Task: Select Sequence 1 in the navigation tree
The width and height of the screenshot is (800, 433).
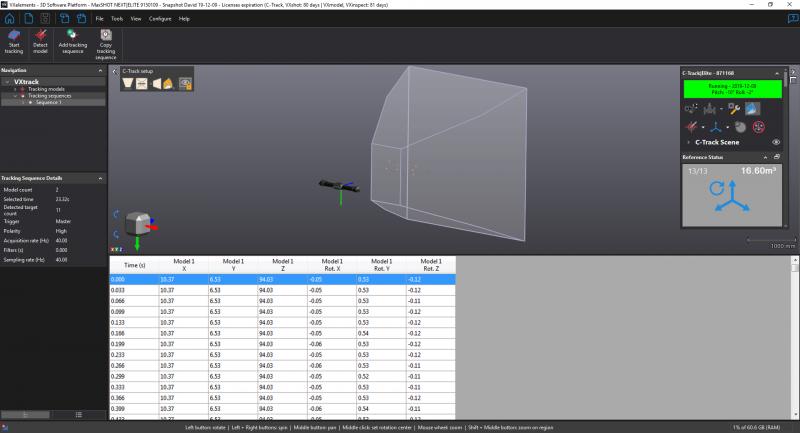Action: pyautogui.click(x=48, y=103)
